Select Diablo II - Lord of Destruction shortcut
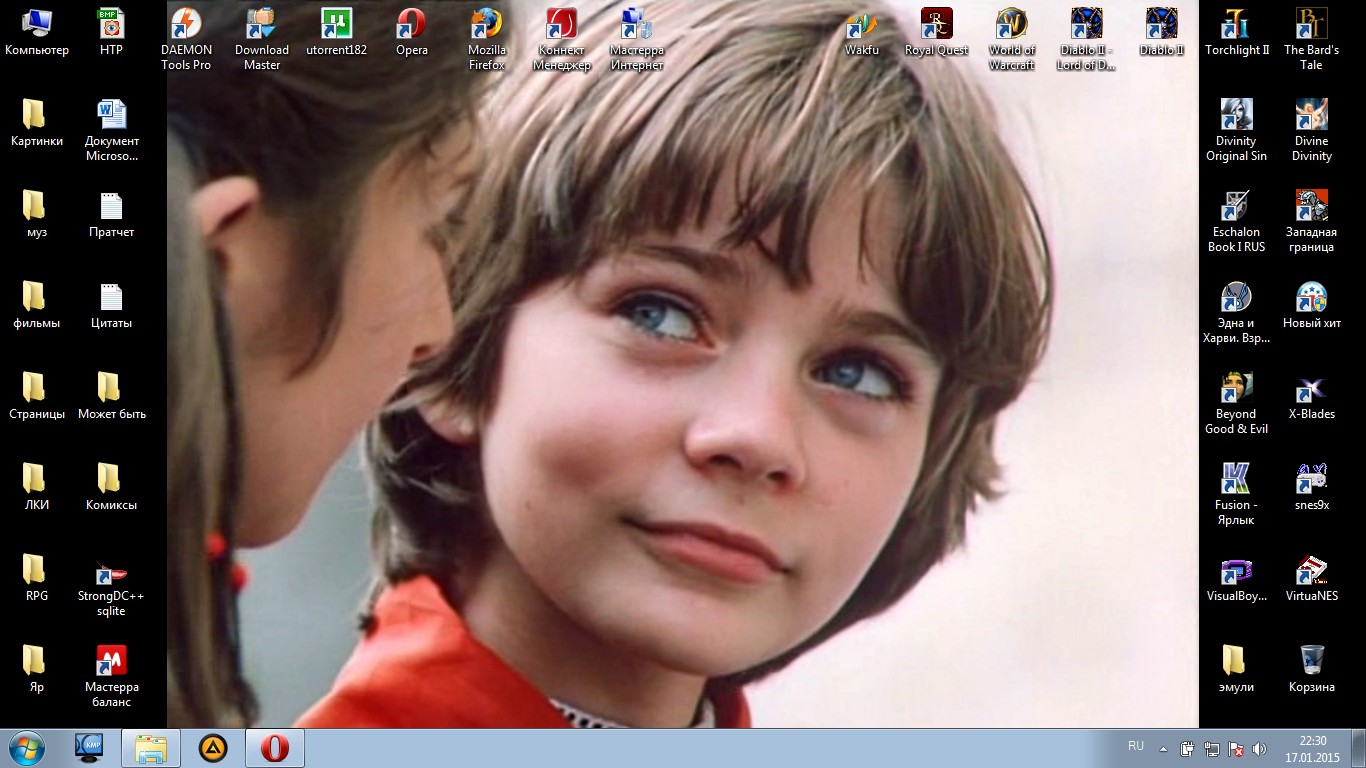 [1086, 39]
